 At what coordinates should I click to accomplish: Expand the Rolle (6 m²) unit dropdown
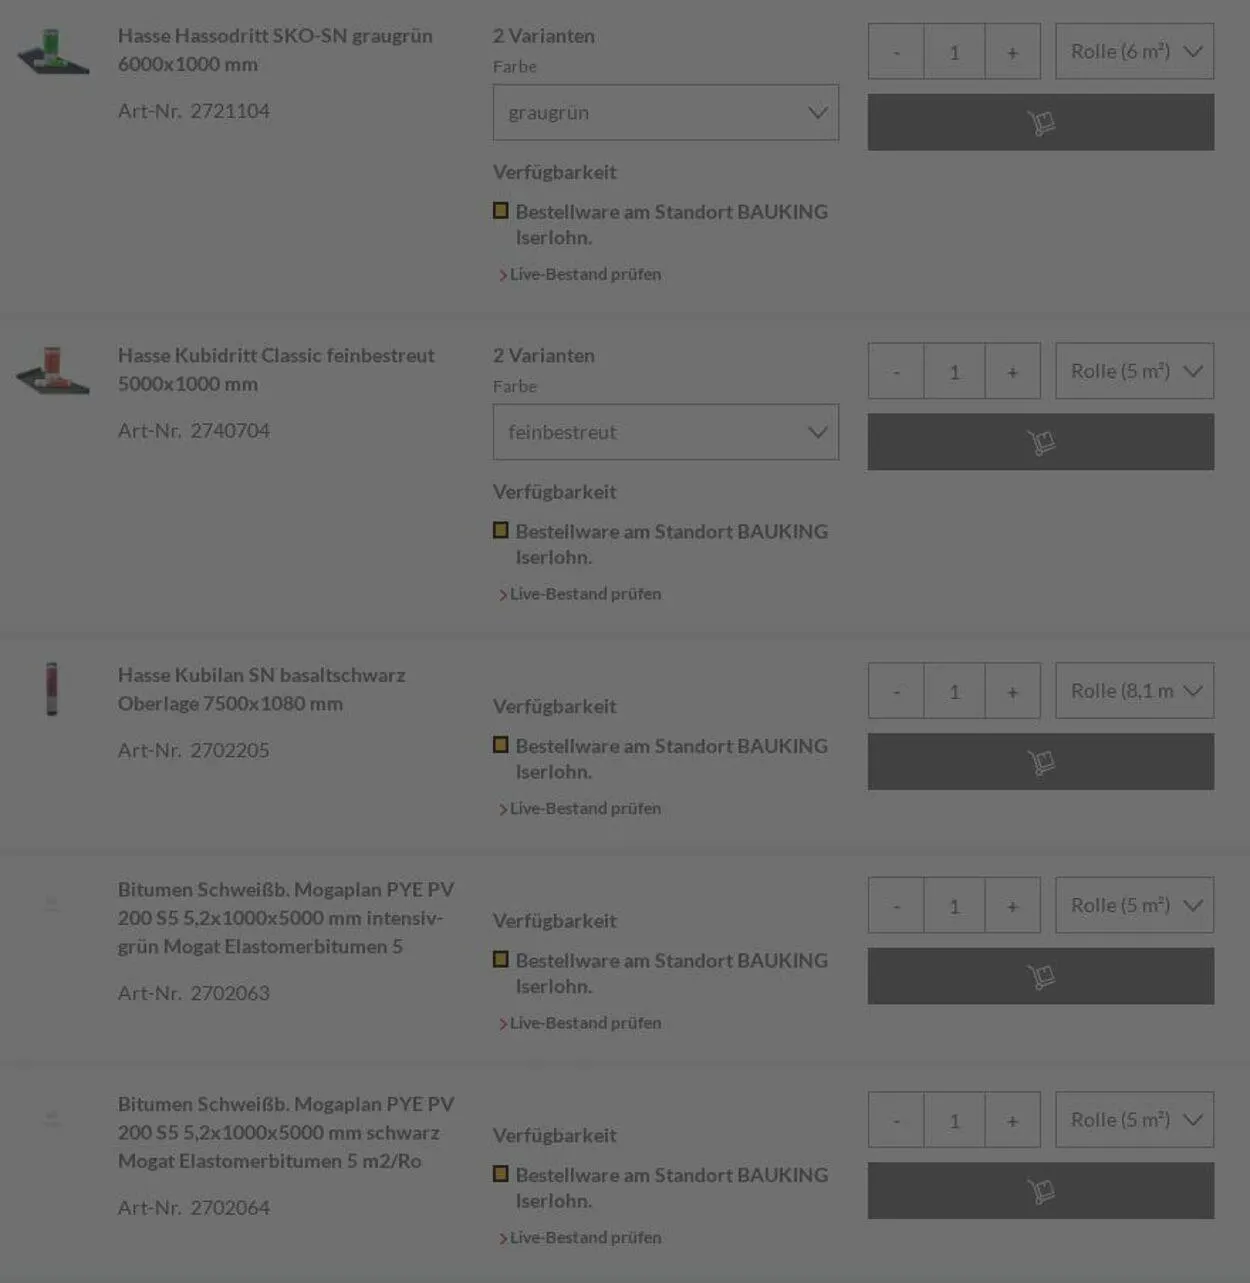(1134, 52)
